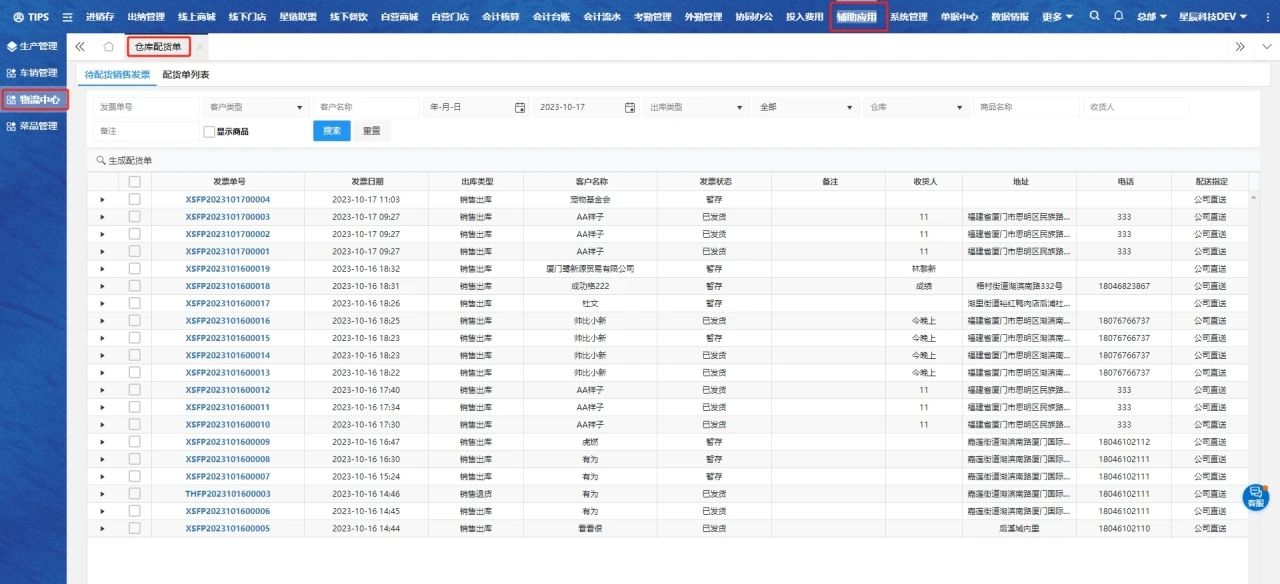Screen dimensions: 1280x584
Task: Go to the home tab icon
Action: click(108, 47)
